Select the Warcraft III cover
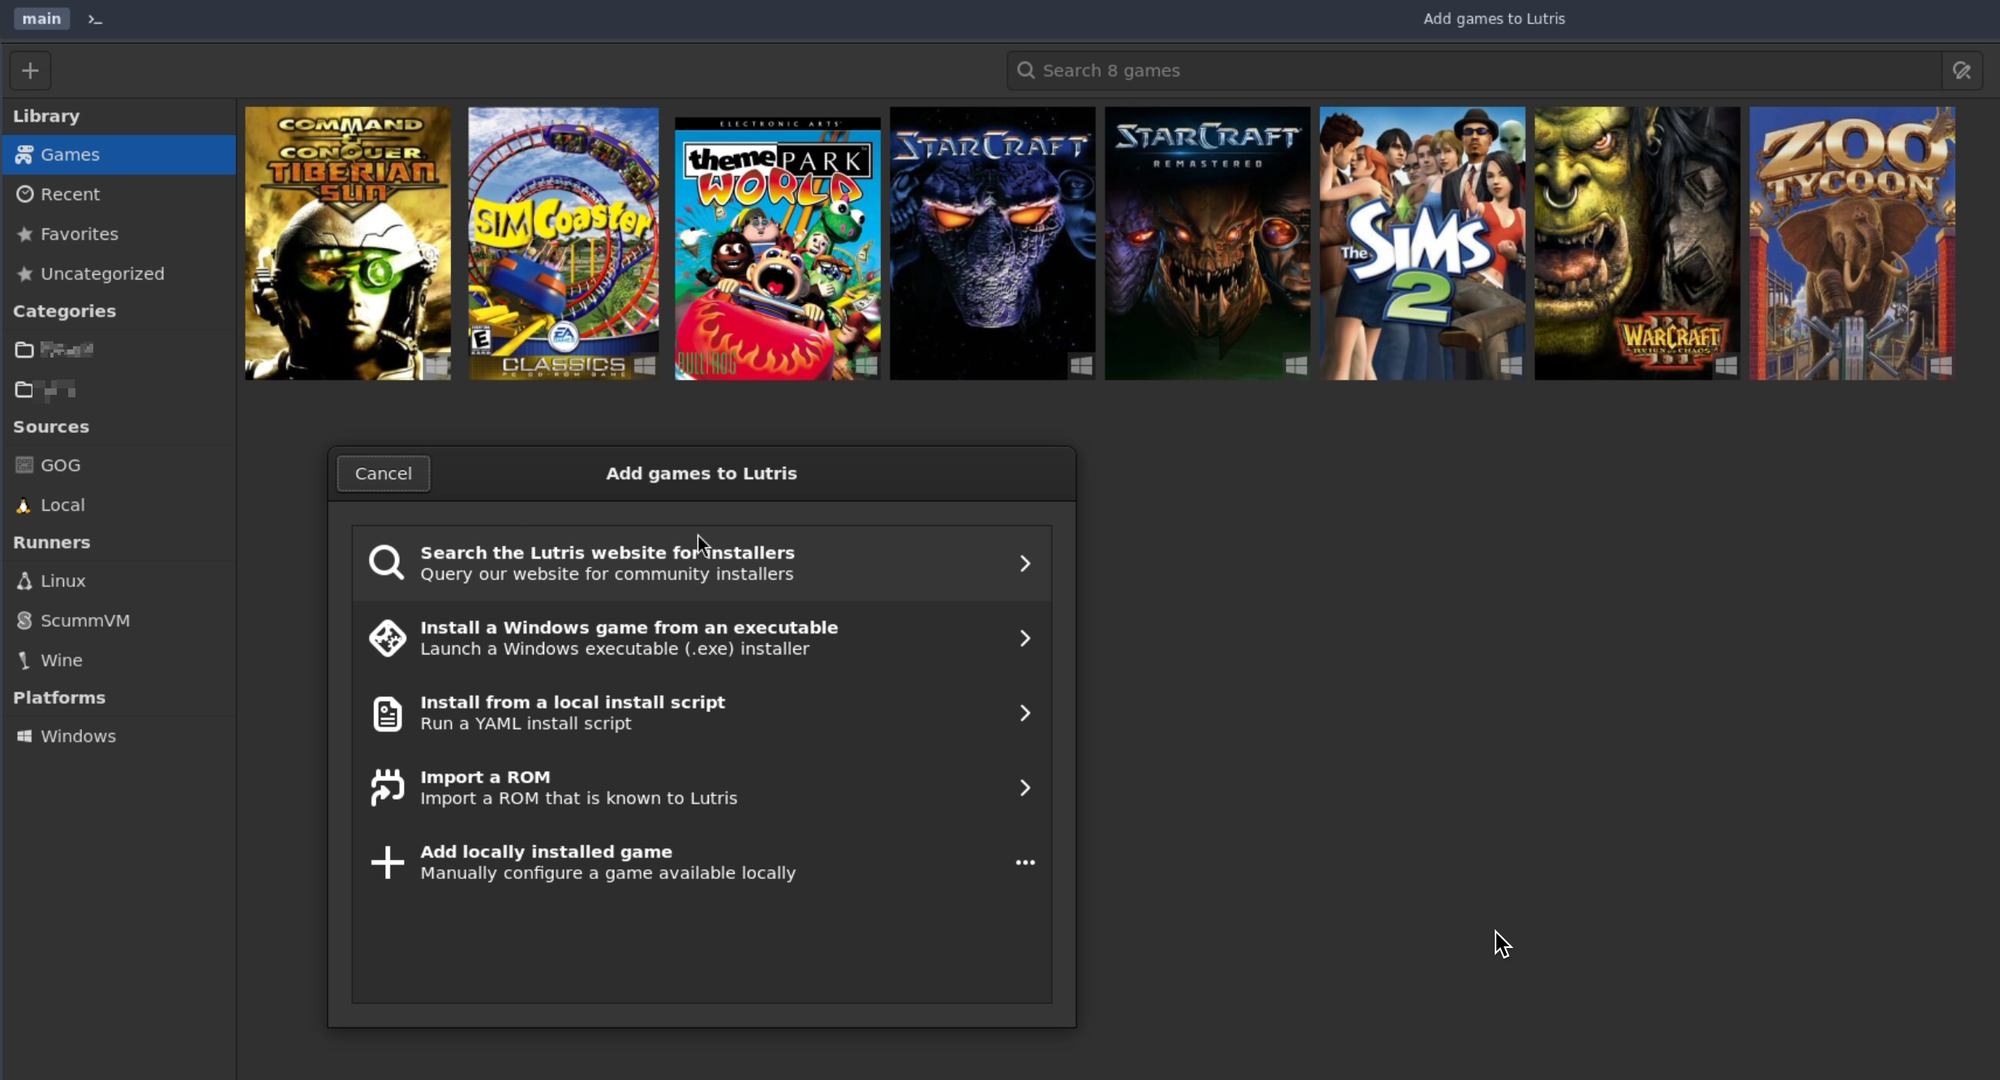This screenshot has width=2000, height=1080. pyautogui.click(x=1637, y=243)
